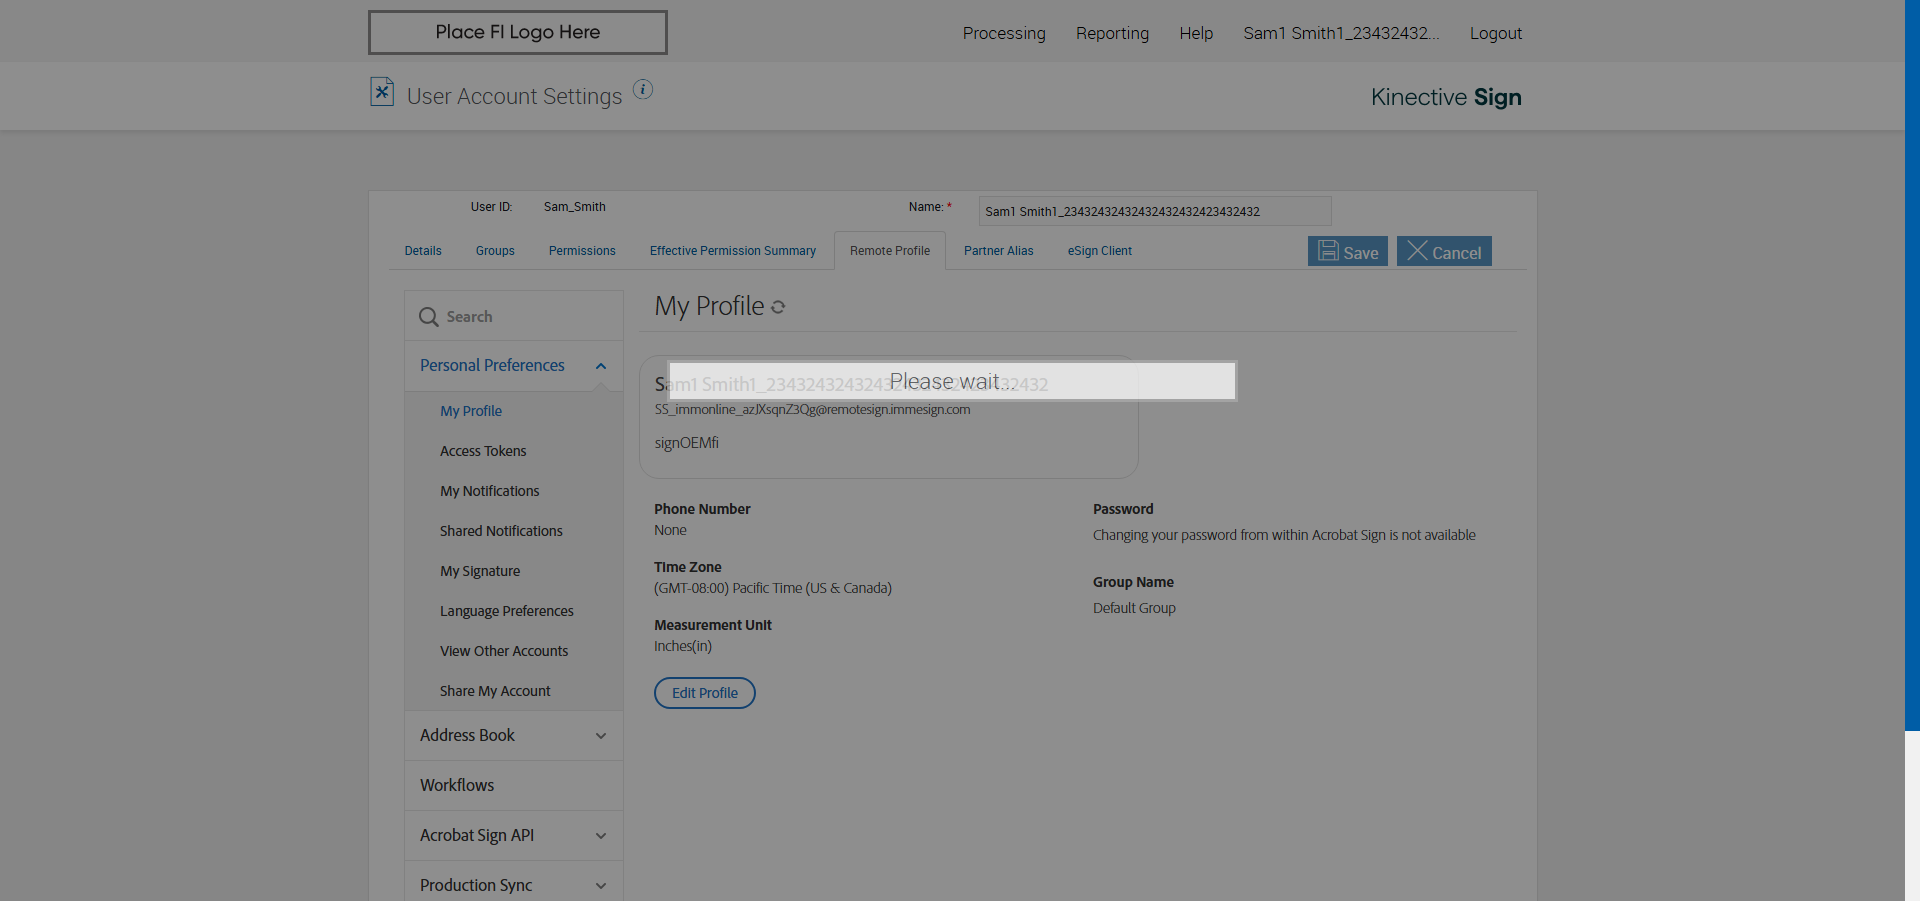Open the Help menu
The image size is (1920, 901).
pyautogui.click(x=1196, y=33)
